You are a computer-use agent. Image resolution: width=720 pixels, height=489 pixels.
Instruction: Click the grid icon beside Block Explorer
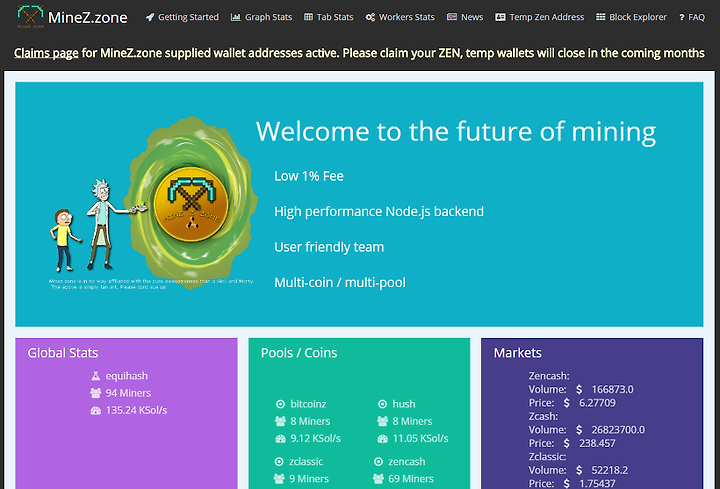coord(601,17)
